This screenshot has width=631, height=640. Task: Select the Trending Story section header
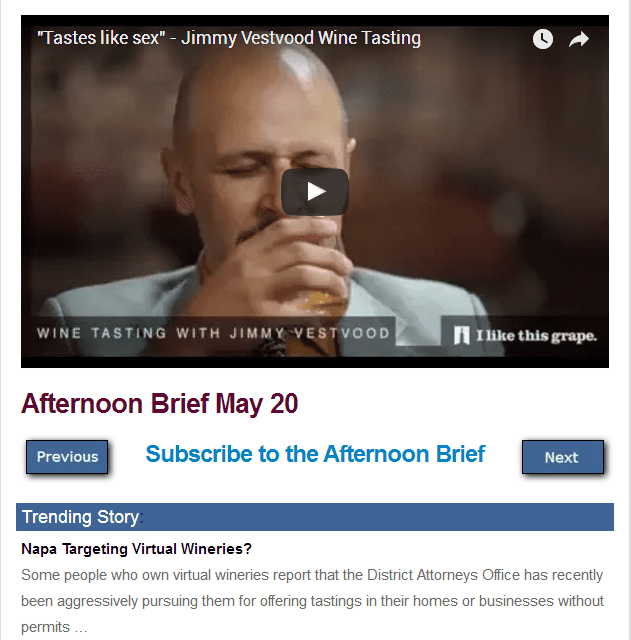point(315,517)
